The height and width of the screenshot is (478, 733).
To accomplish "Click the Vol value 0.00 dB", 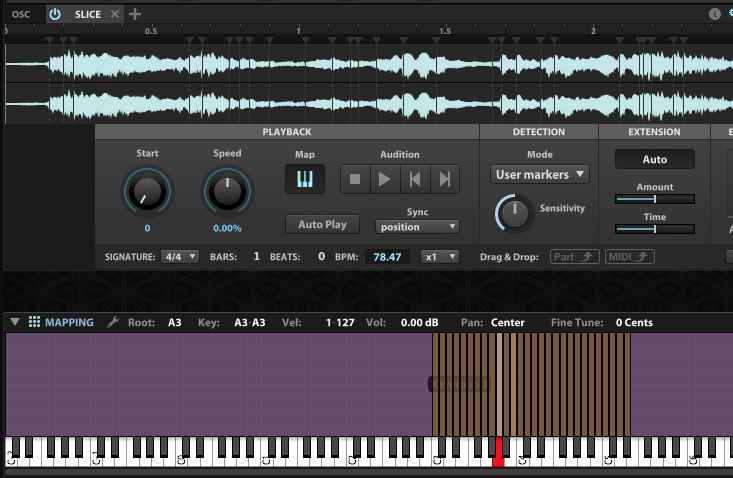I will (x=419, y=322).
